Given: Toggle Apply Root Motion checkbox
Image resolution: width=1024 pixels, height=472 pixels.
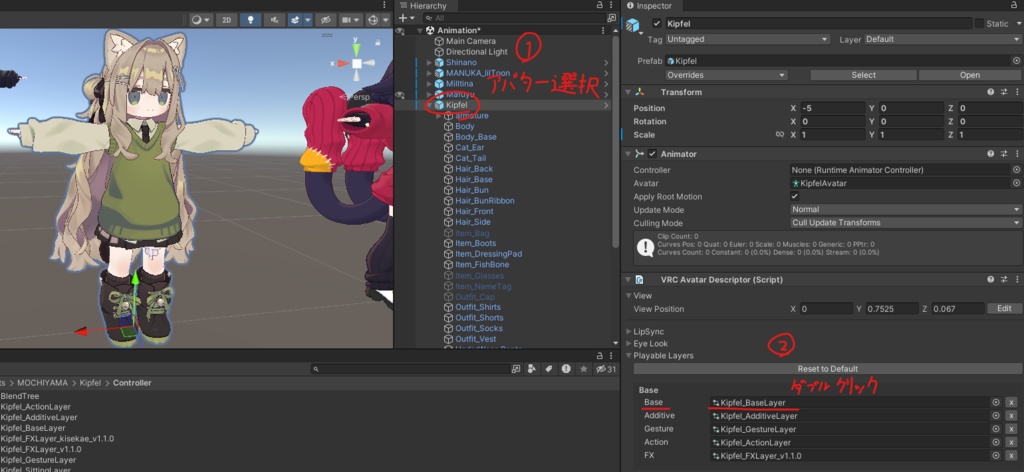Looking at the screenshot, I should coord(795,197).
